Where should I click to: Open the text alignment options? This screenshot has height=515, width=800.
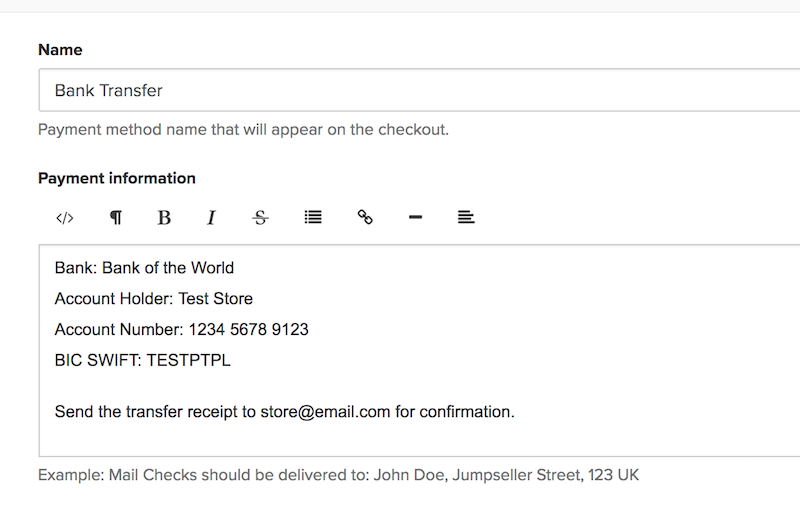tap(465, 217)
